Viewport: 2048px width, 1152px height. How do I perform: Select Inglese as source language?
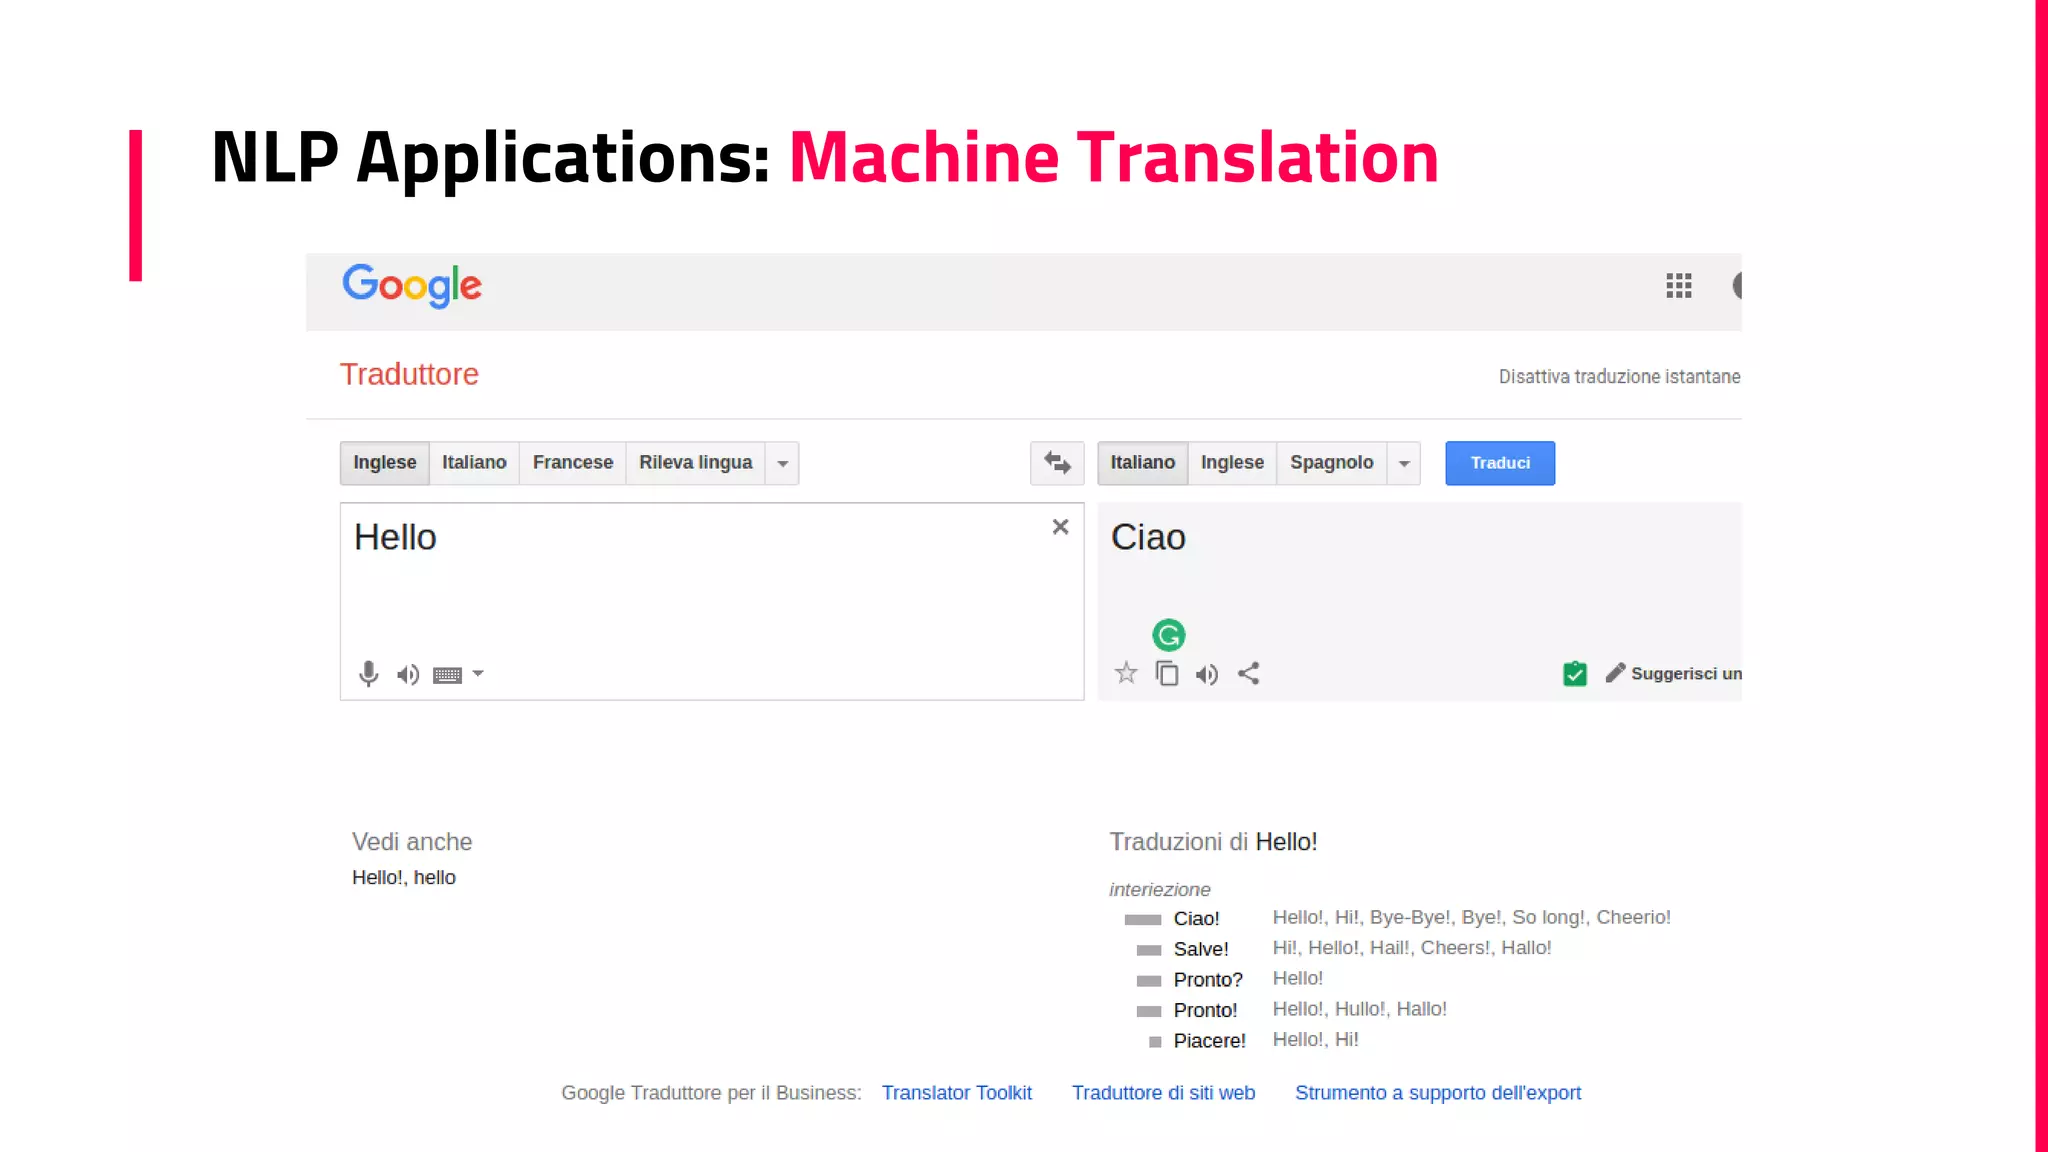pos(385,463)
